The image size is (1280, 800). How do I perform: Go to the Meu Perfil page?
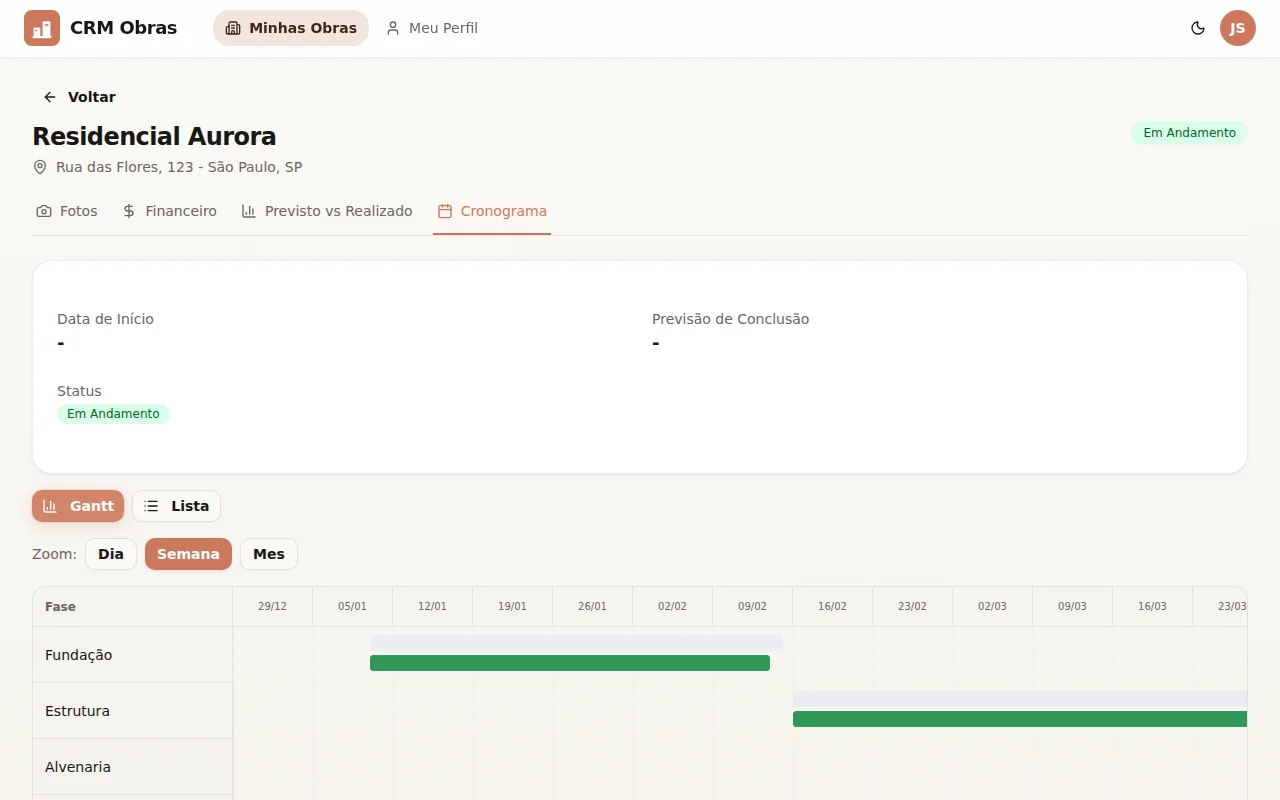432,28
